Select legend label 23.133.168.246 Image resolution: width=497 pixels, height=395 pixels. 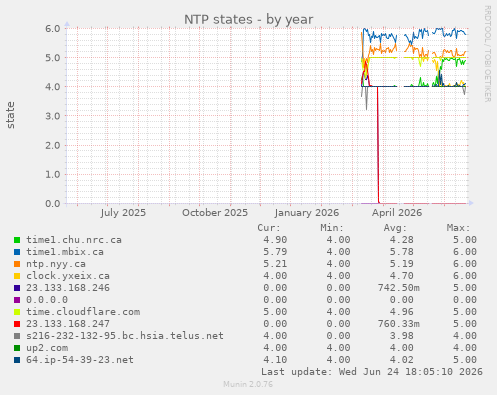click(x=68, y=288)
